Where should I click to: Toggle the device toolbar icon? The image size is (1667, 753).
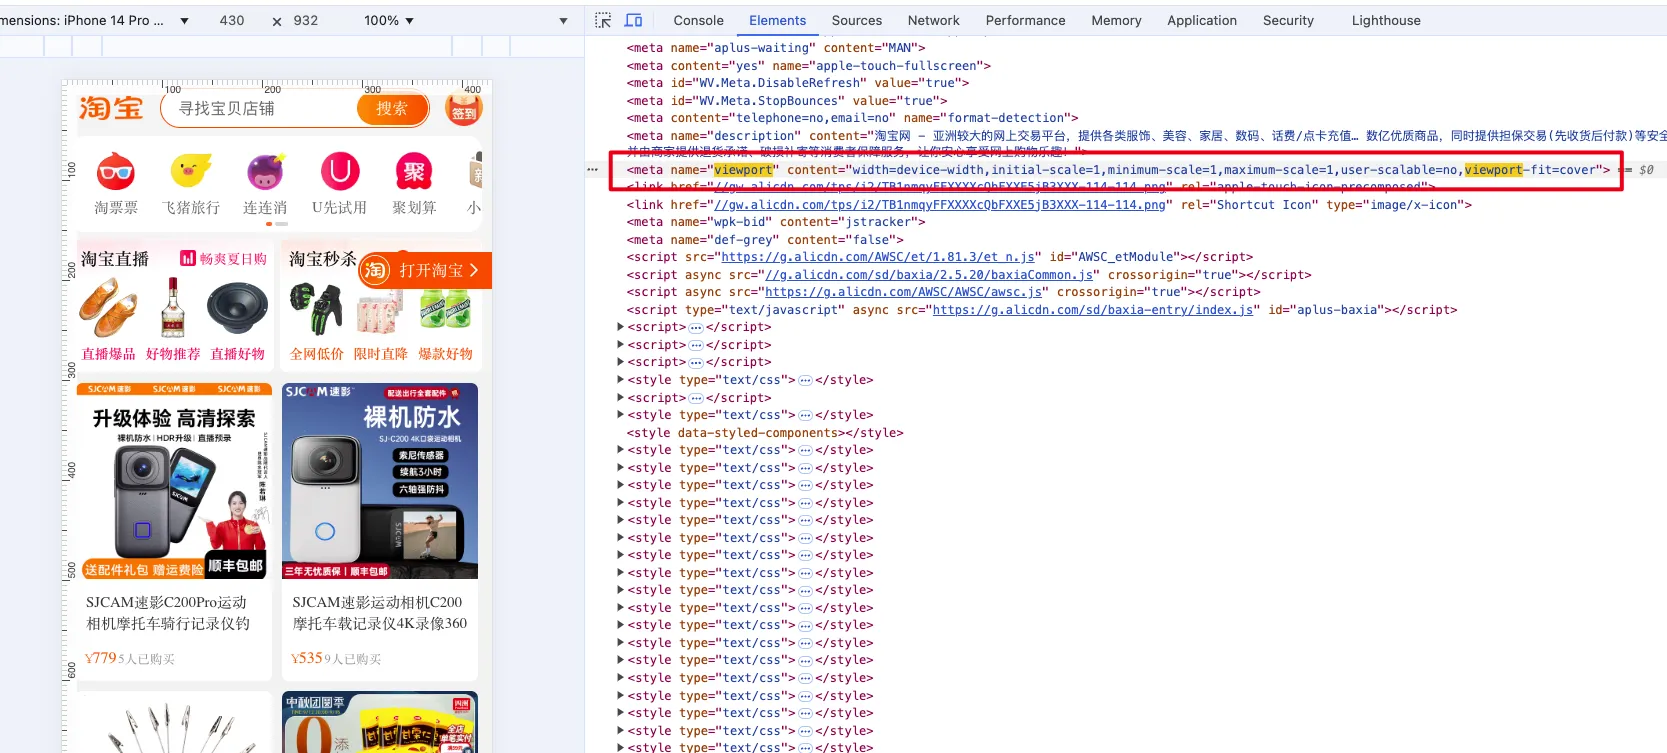[x=633, y=20]
